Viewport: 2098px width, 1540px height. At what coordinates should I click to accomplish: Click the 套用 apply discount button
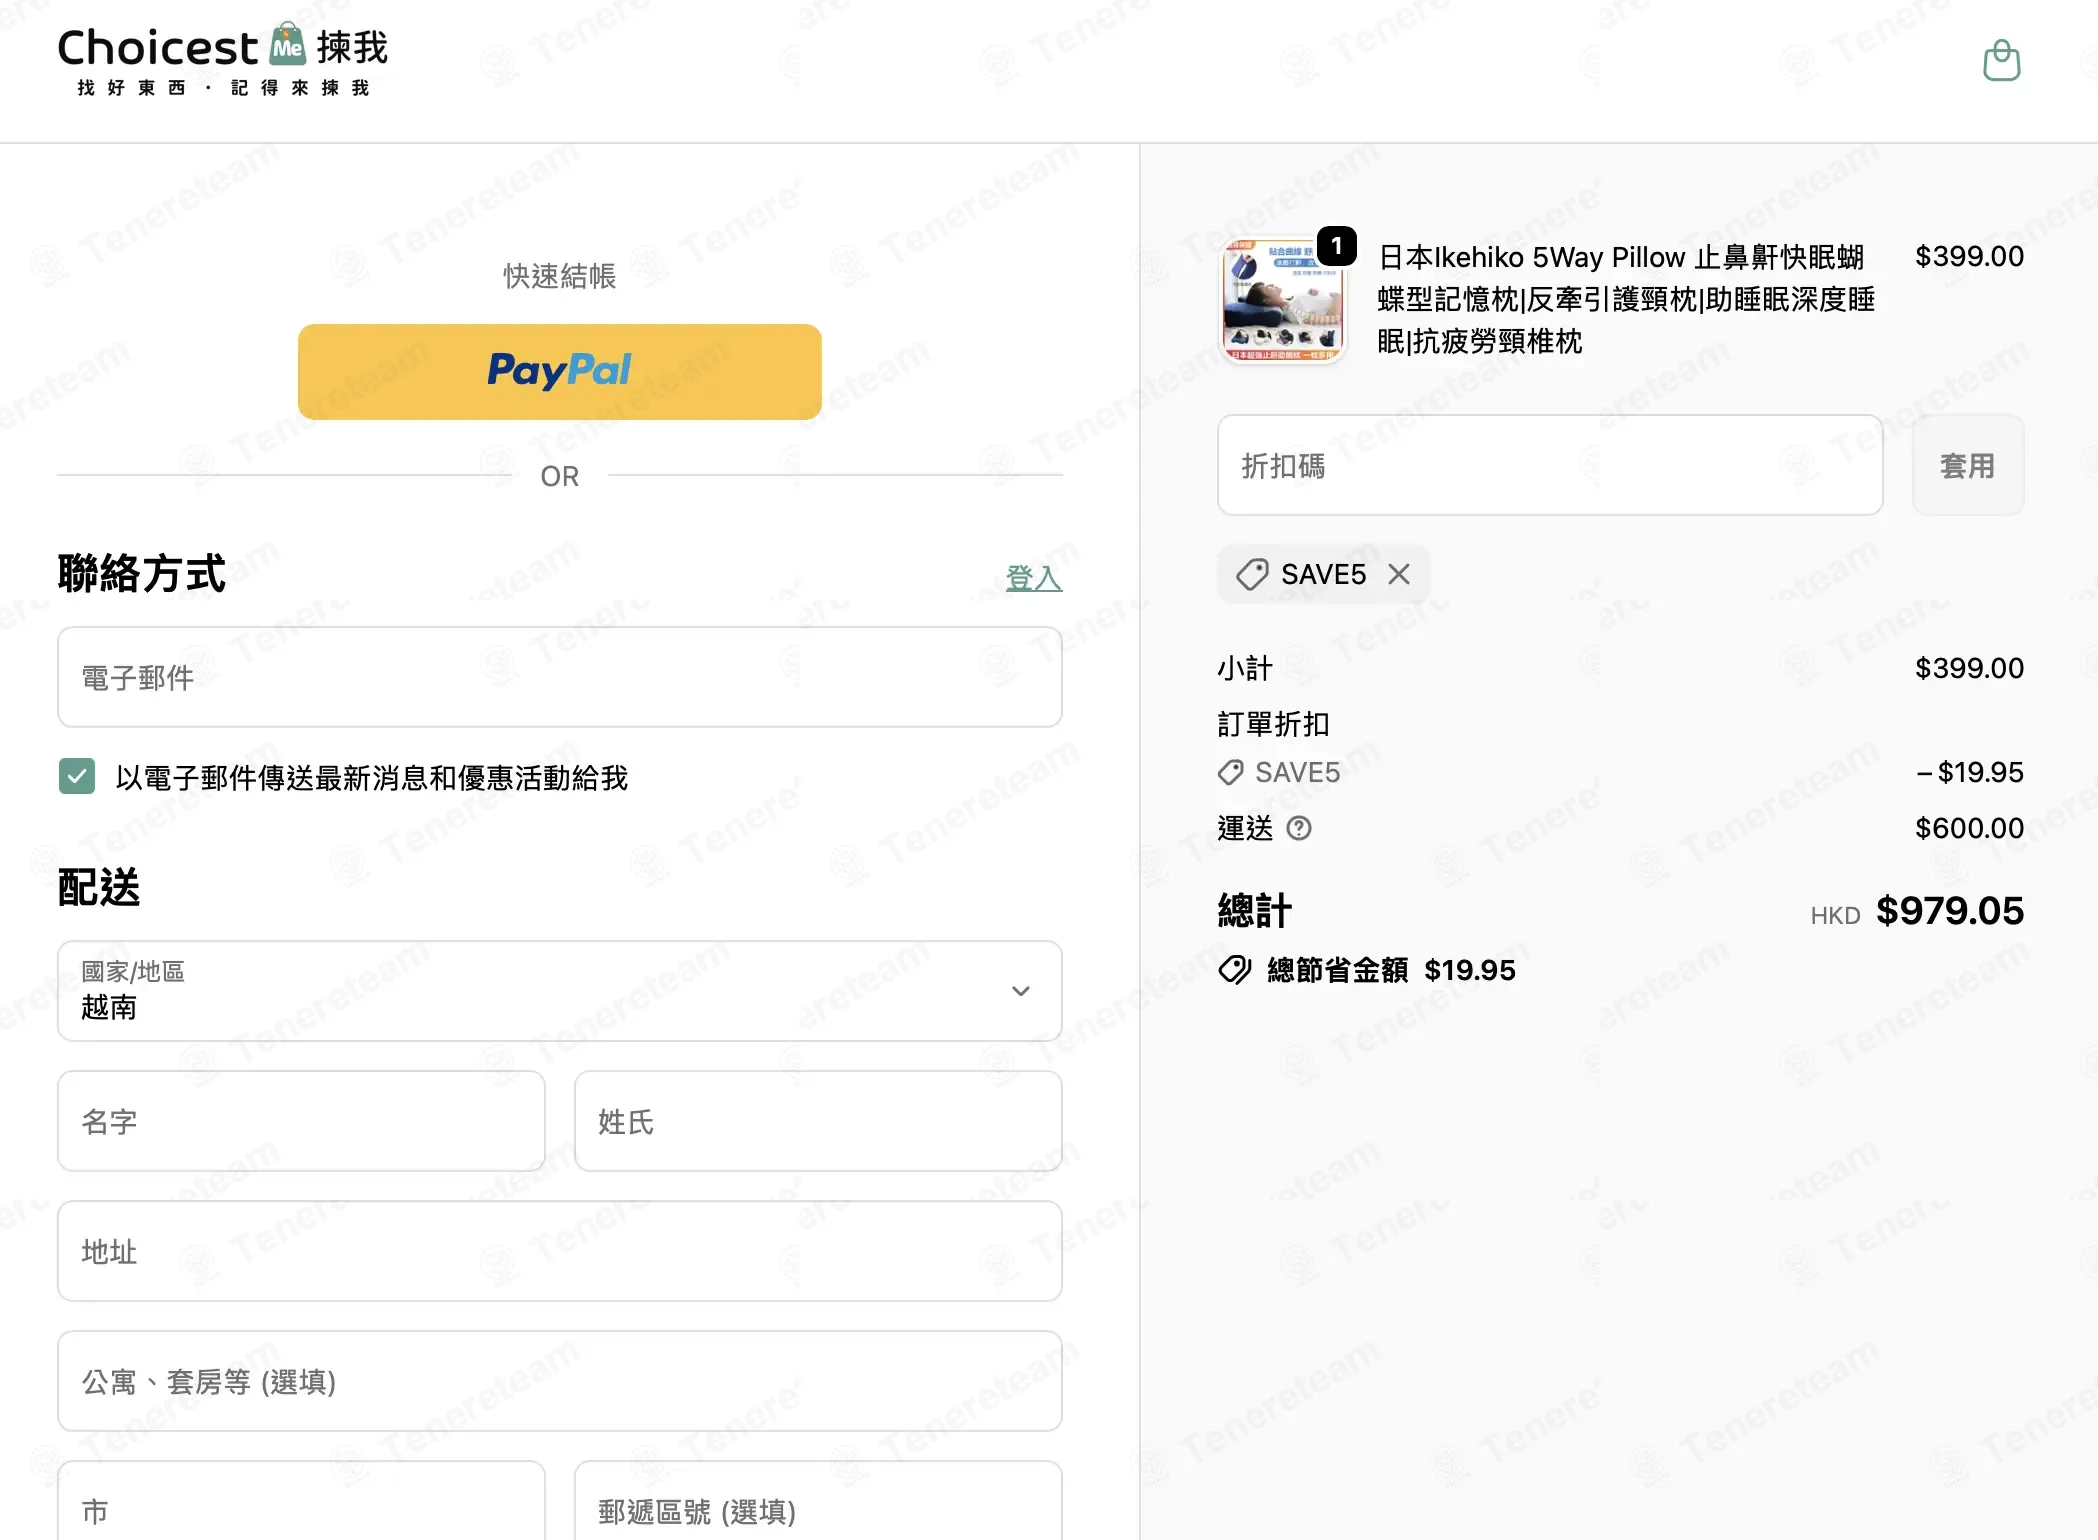point(1967,465)
